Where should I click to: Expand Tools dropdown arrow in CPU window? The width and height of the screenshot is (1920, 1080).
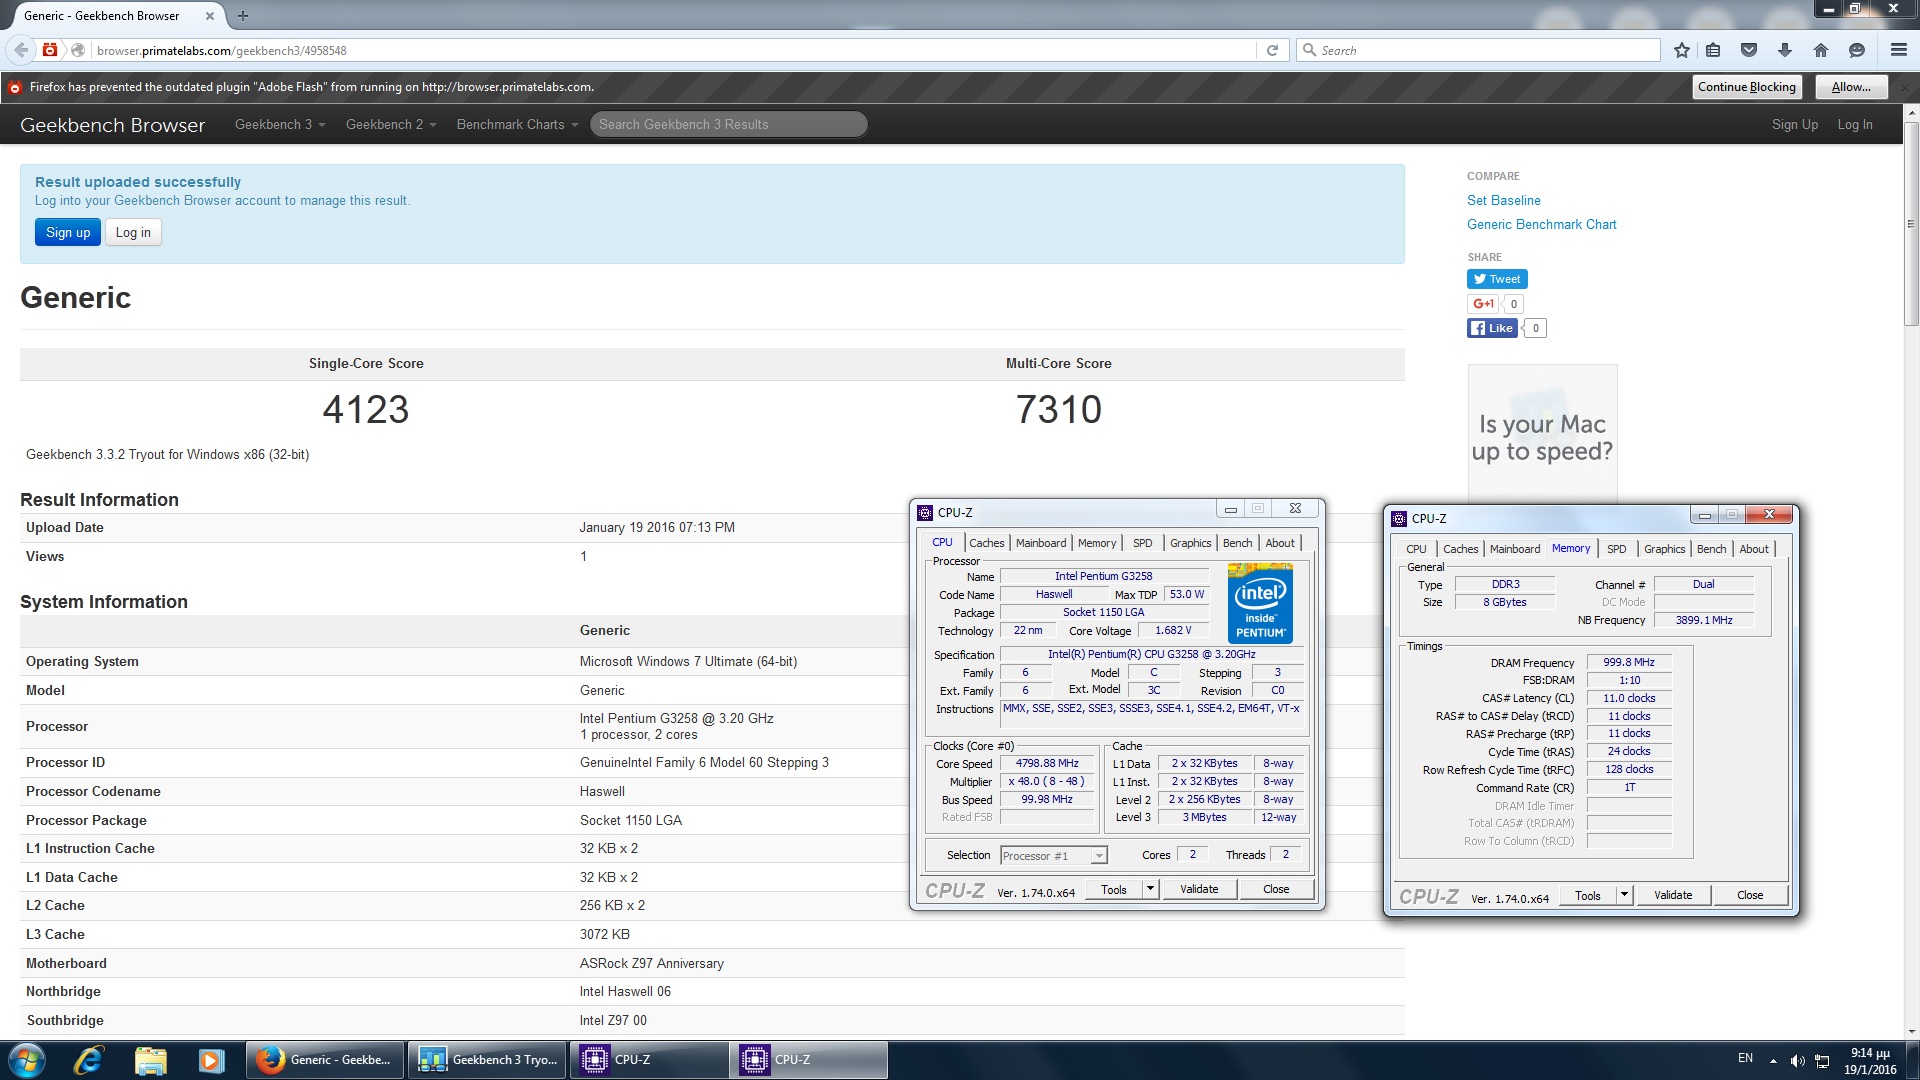(x=1150, y=889)
